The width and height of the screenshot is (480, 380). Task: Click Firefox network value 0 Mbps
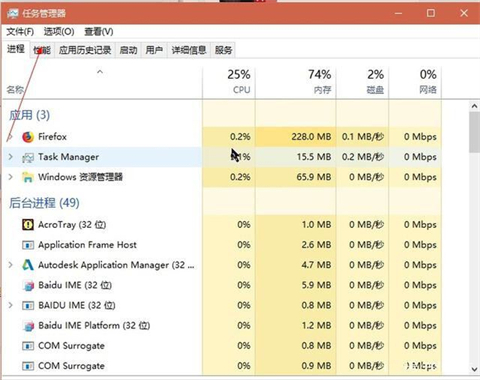pyautogui.click(x=420, y=137)
